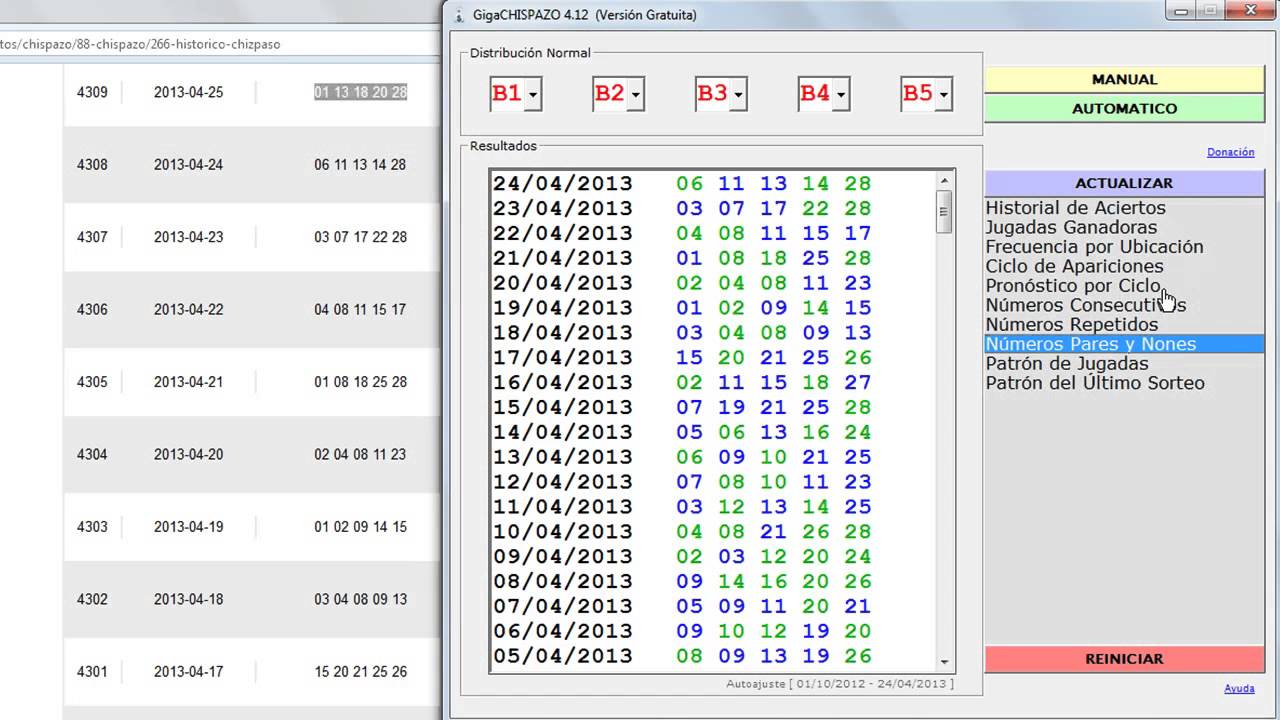Screen dimensions: 1280x720
Task: Click draw 4309 in browser table
Action: [92, 92]
